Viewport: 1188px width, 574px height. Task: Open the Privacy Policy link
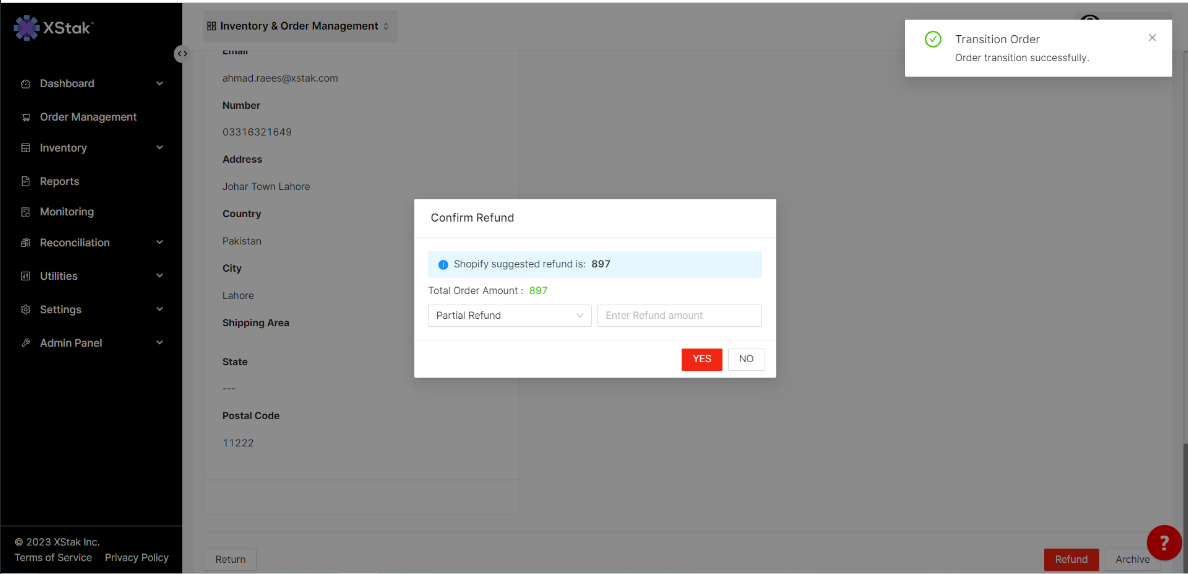point(136,558)
